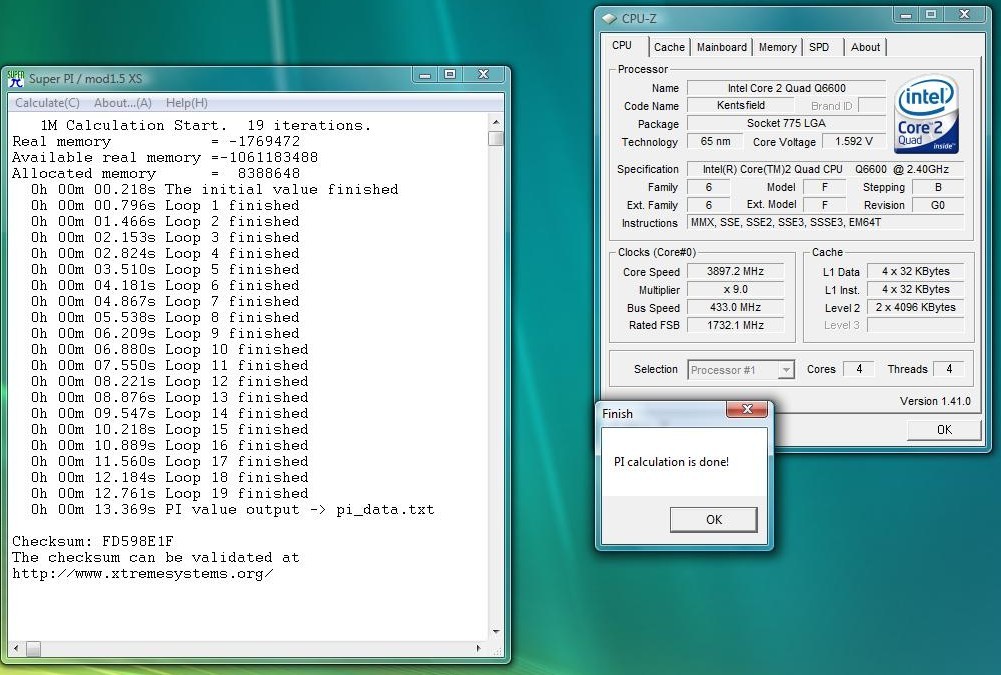
Task: Close the CPU-Z window
Action: [x=964, y=15]
